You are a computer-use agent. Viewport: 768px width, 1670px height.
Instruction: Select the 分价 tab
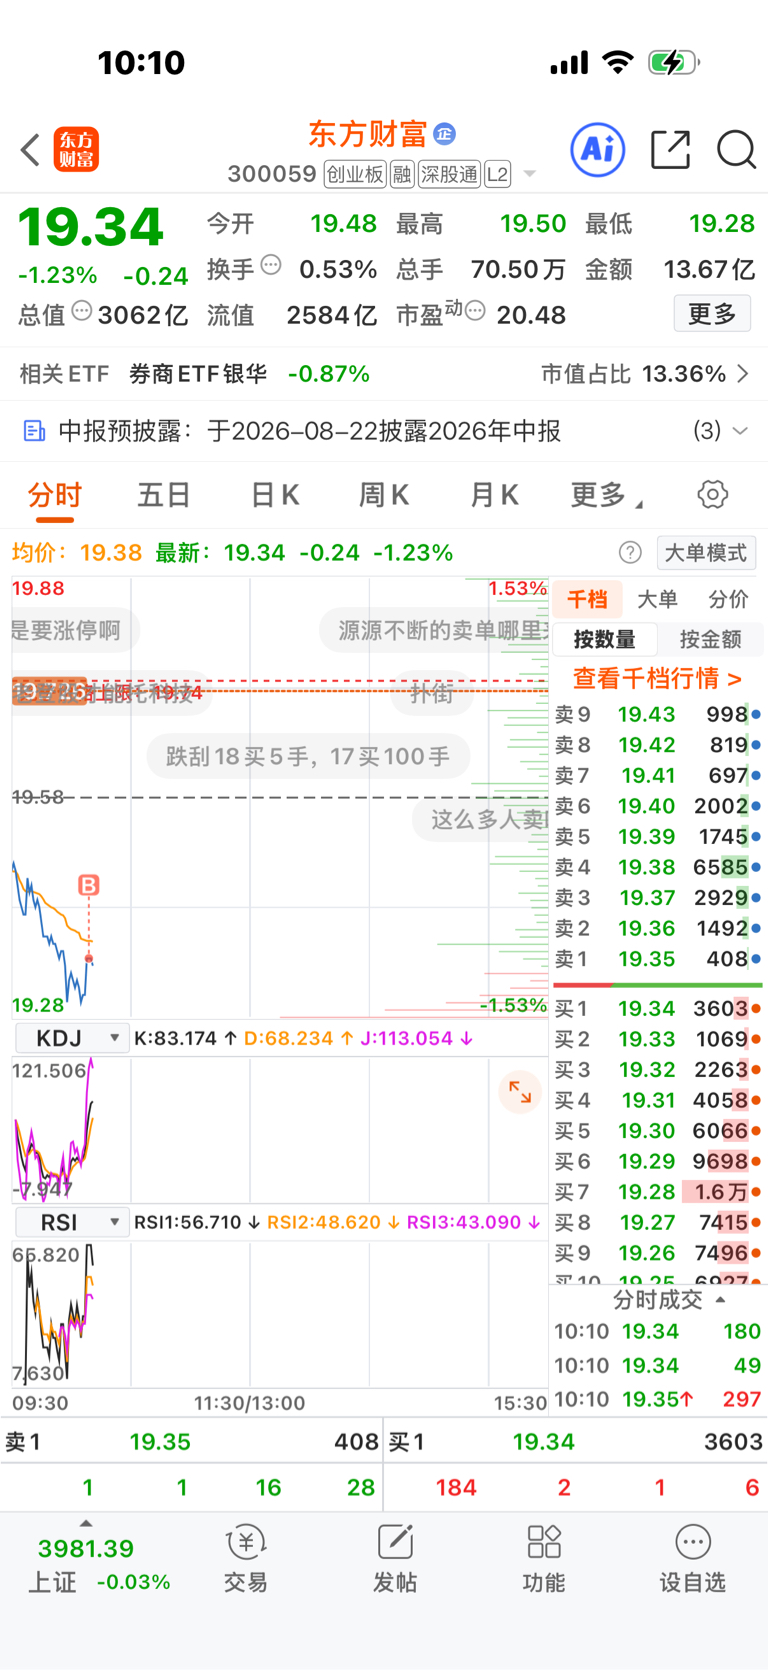(728, 599)
